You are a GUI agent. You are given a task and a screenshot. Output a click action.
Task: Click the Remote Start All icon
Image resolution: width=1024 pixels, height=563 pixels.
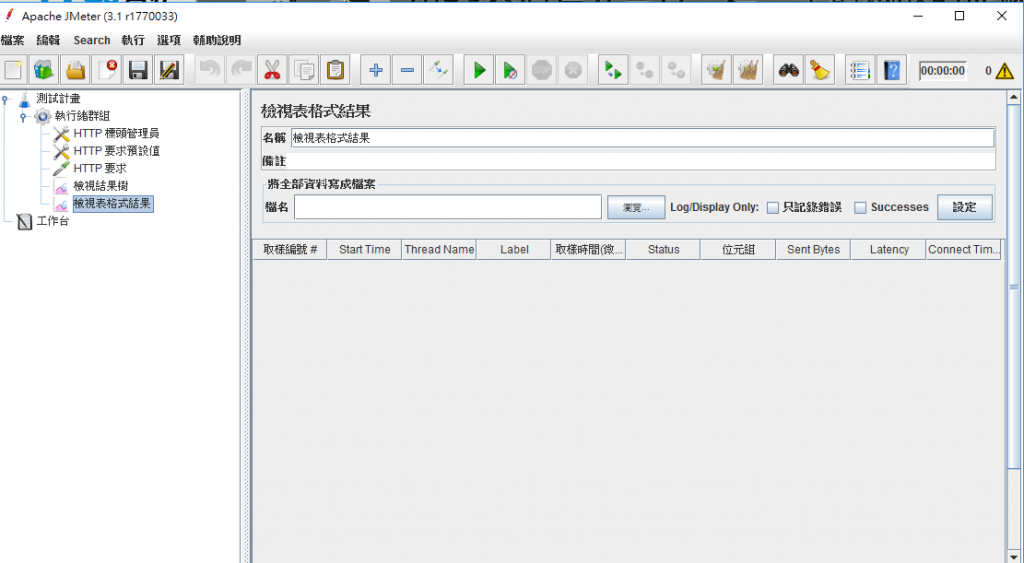[x=613, y=70]
